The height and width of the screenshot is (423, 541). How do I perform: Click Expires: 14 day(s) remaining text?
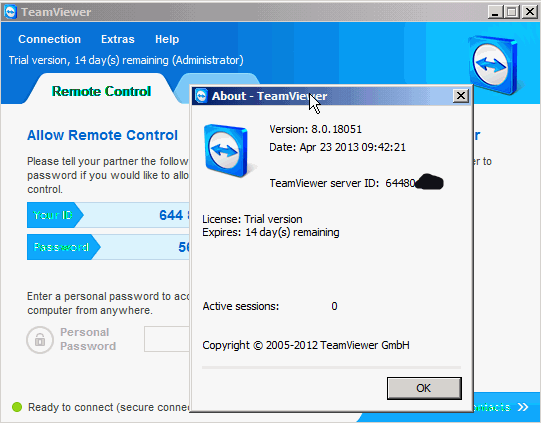(271, 232)
